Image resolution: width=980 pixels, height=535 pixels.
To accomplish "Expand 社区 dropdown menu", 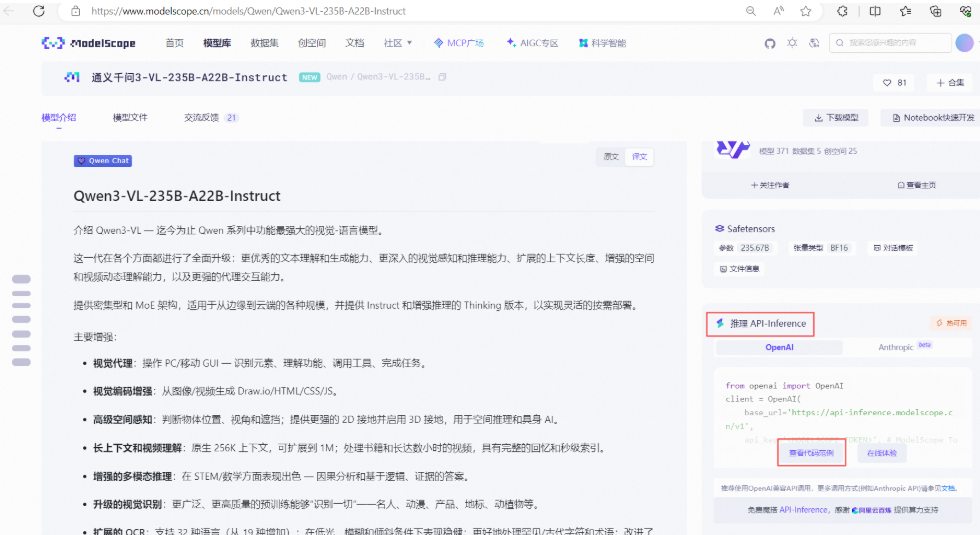I will click(398, 43).
